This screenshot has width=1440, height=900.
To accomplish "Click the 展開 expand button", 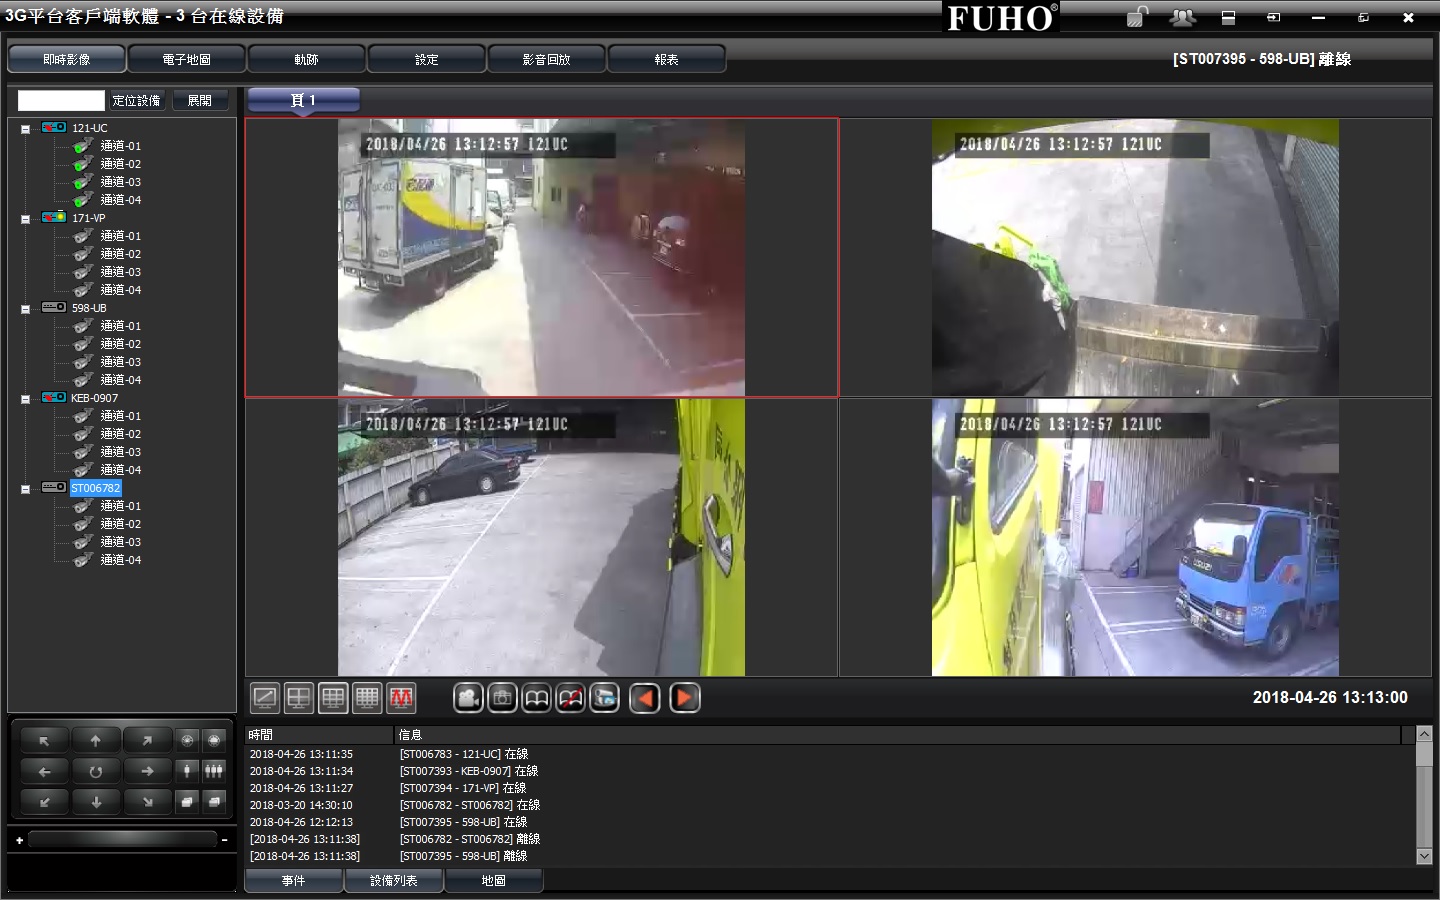I will click(200, 100).
